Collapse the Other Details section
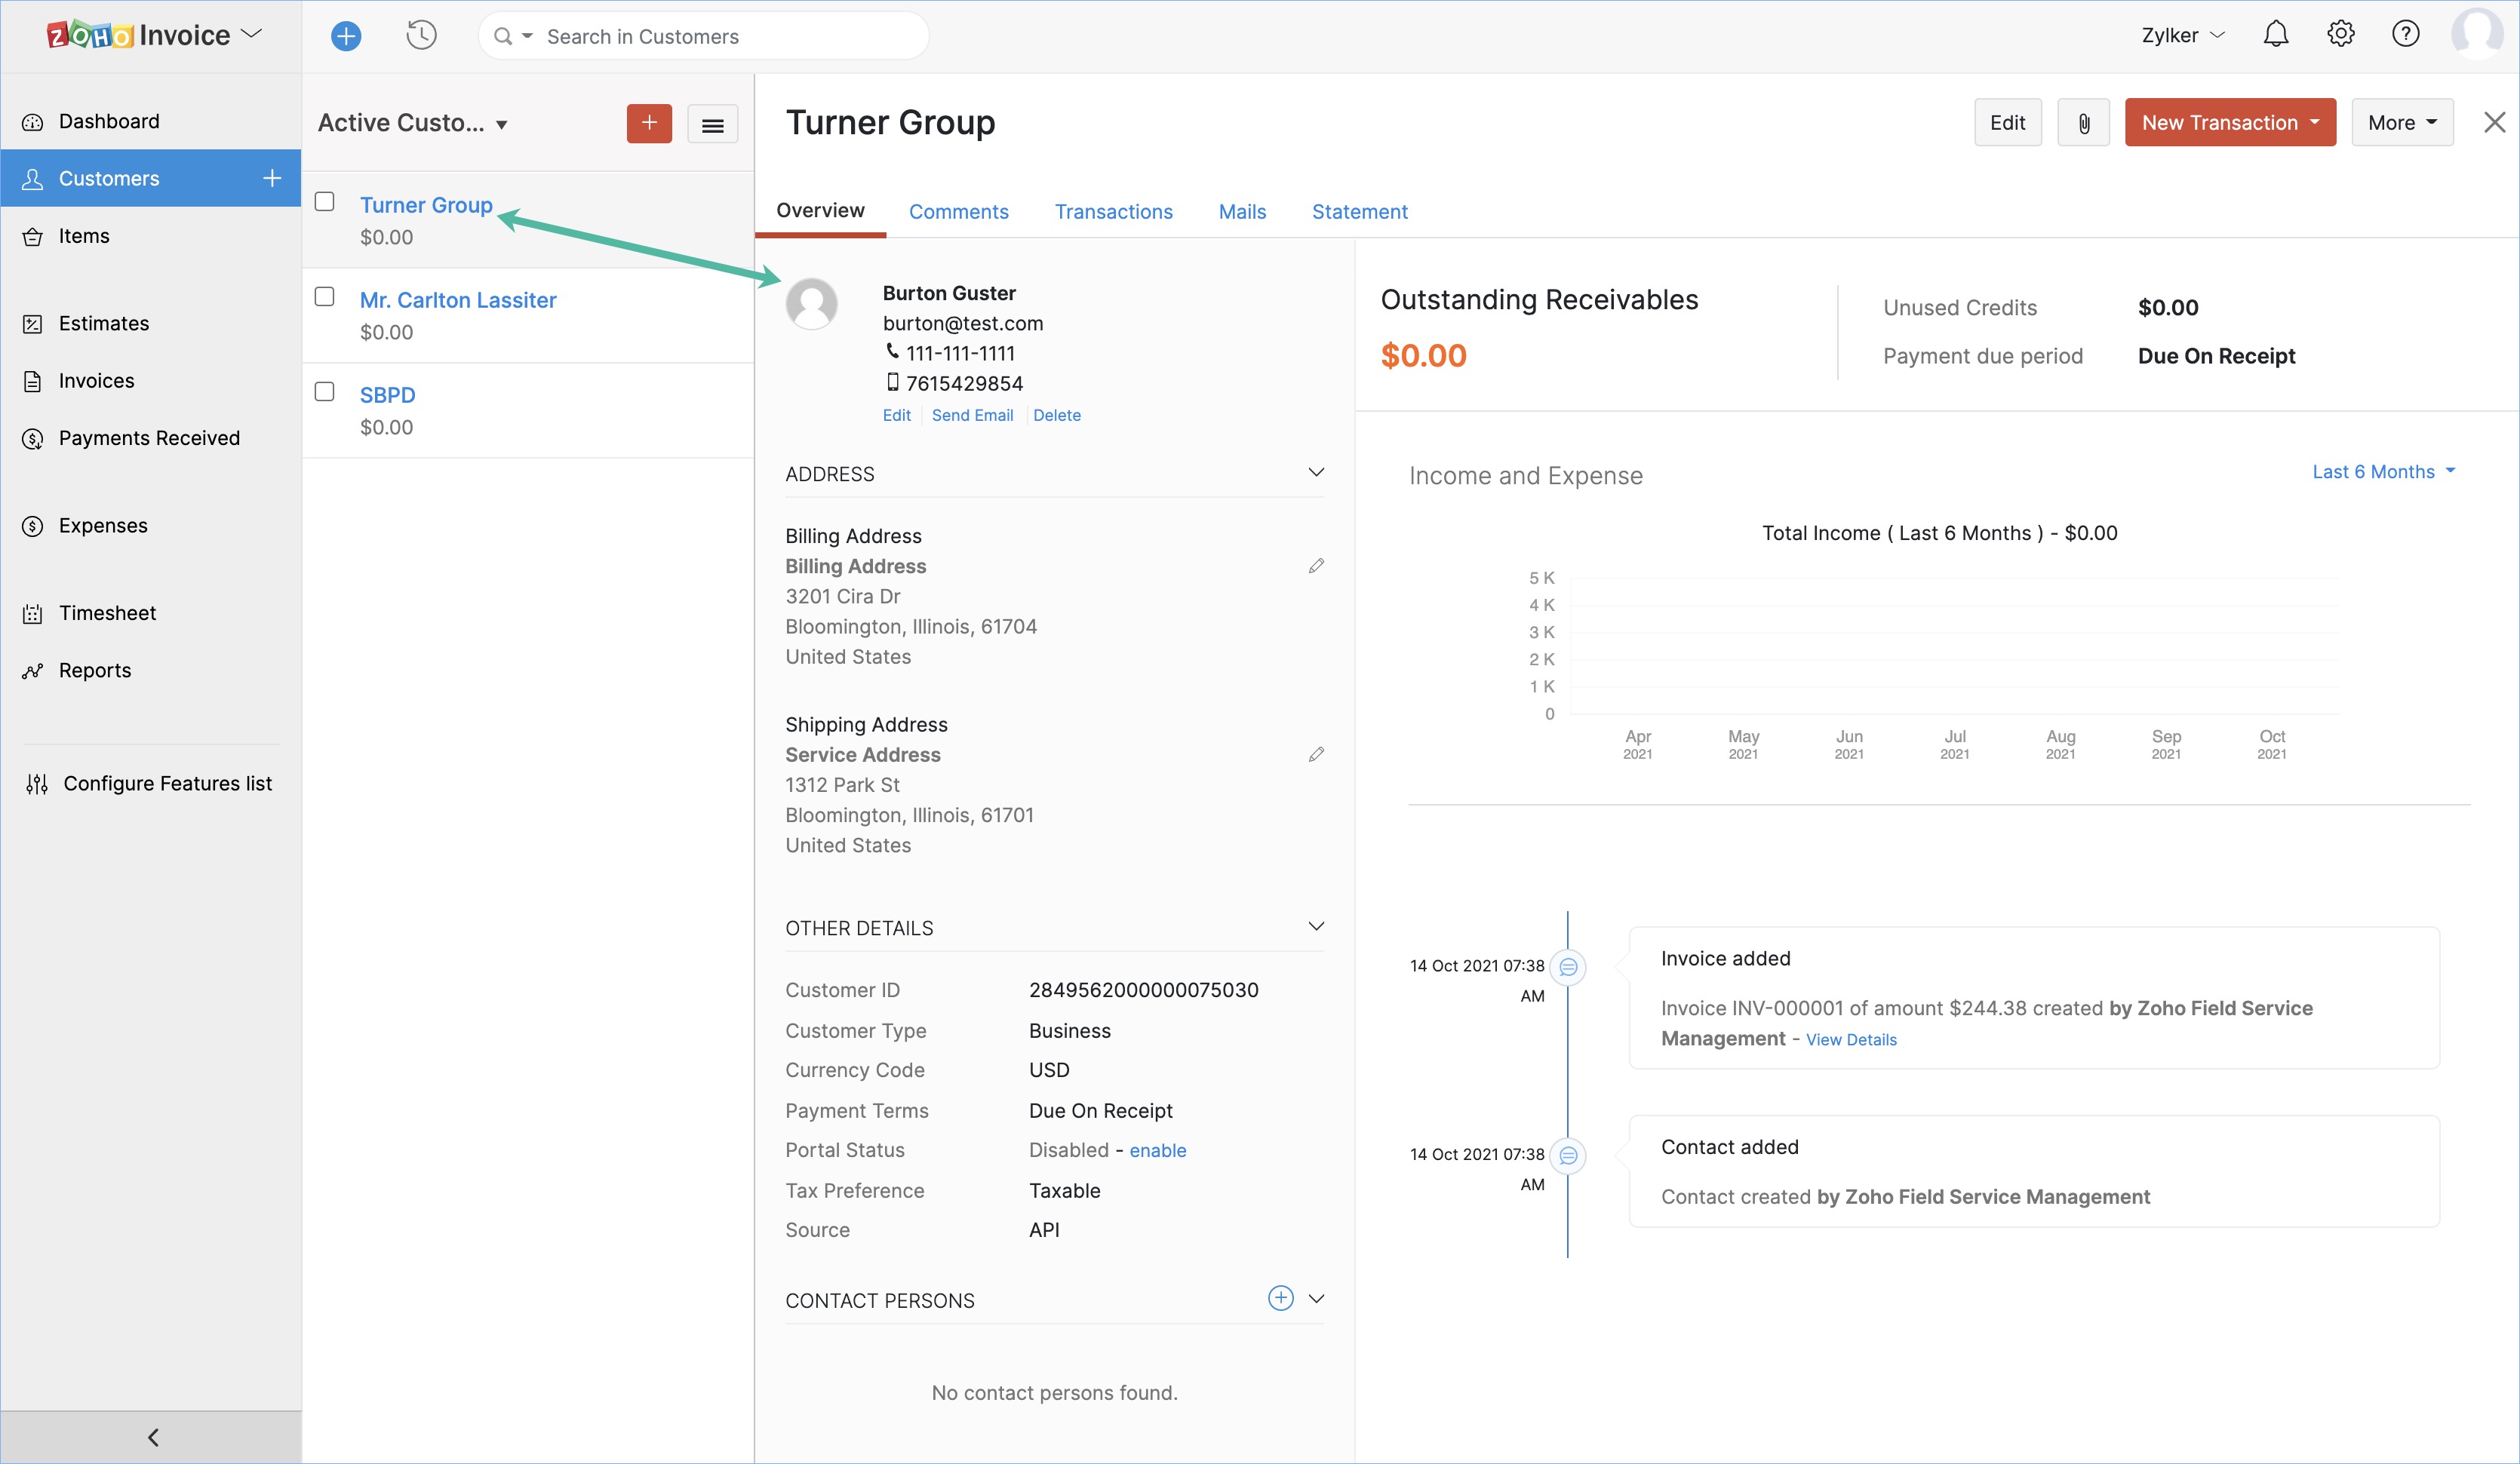2520x1464 pixels. point(1316,926)
